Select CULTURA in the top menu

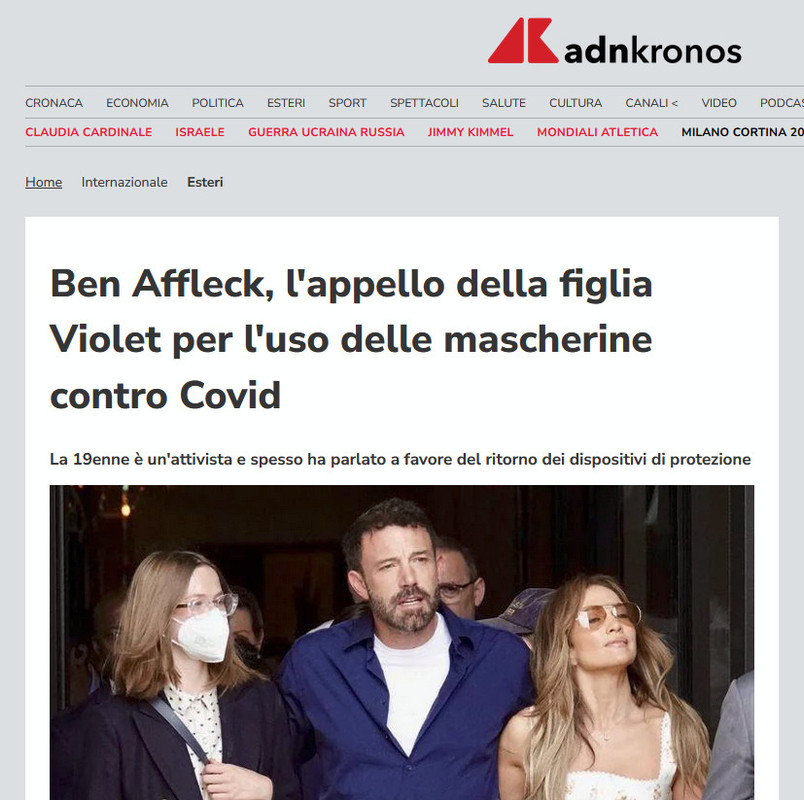coord(575,103)
